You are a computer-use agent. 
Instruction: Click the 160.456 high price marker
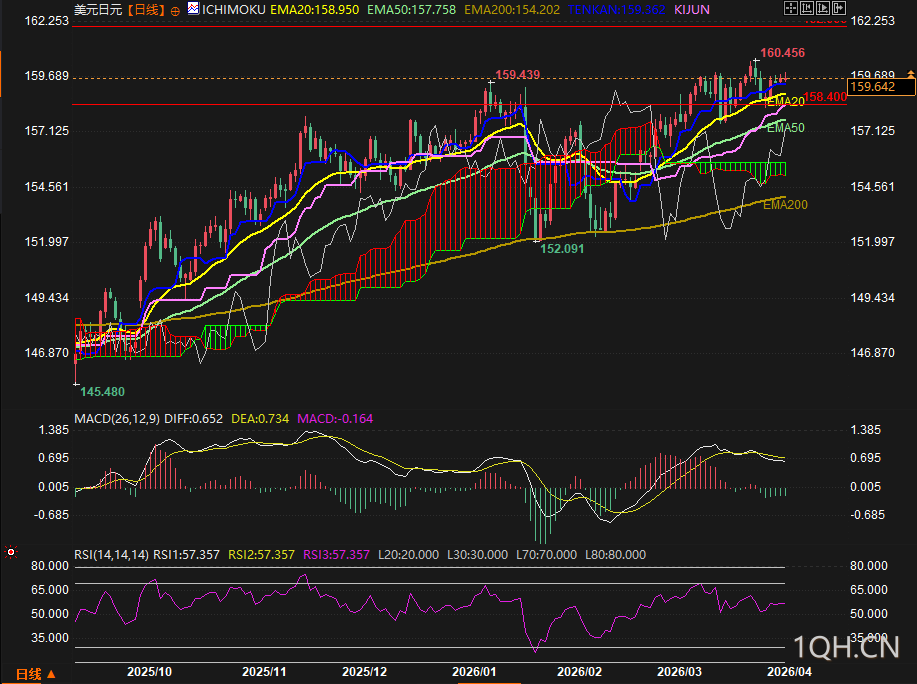782,53
